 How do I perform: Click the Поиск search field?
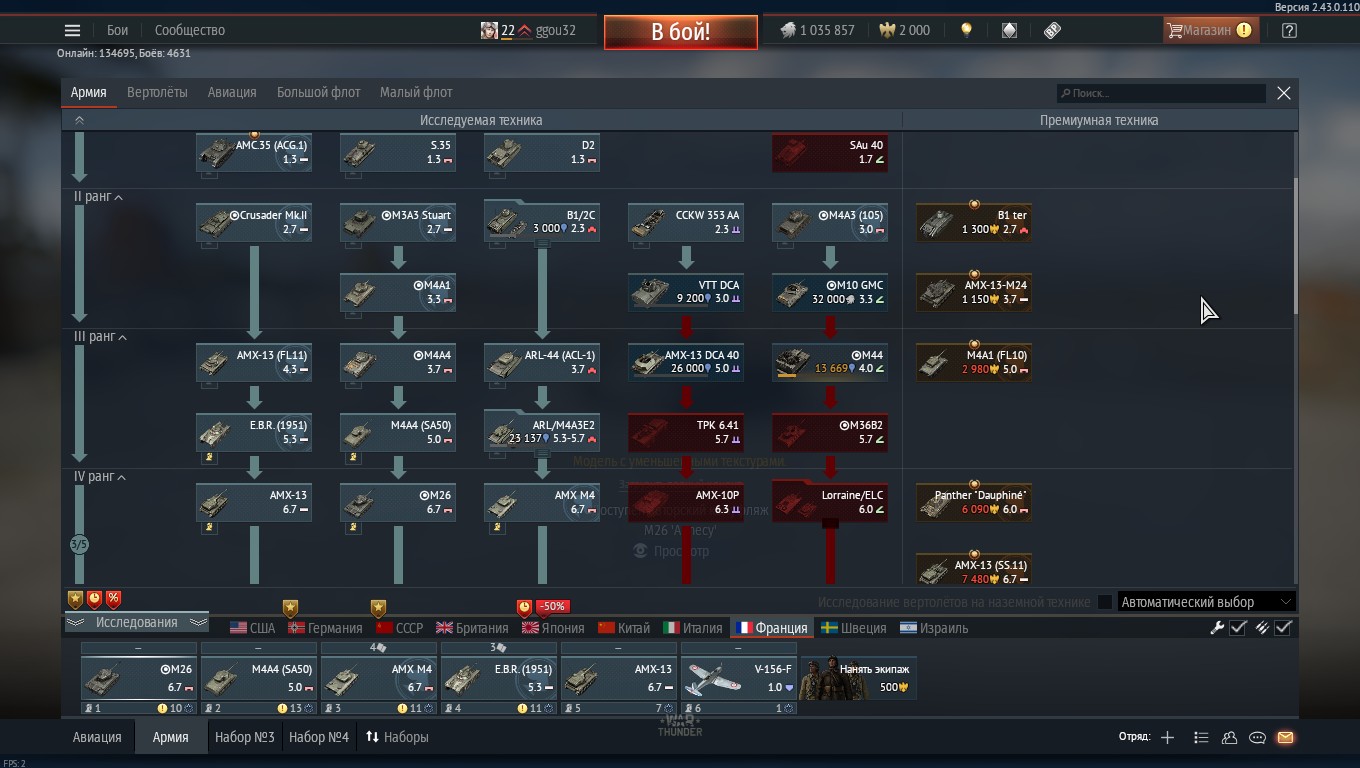(x=1161, y=93)
